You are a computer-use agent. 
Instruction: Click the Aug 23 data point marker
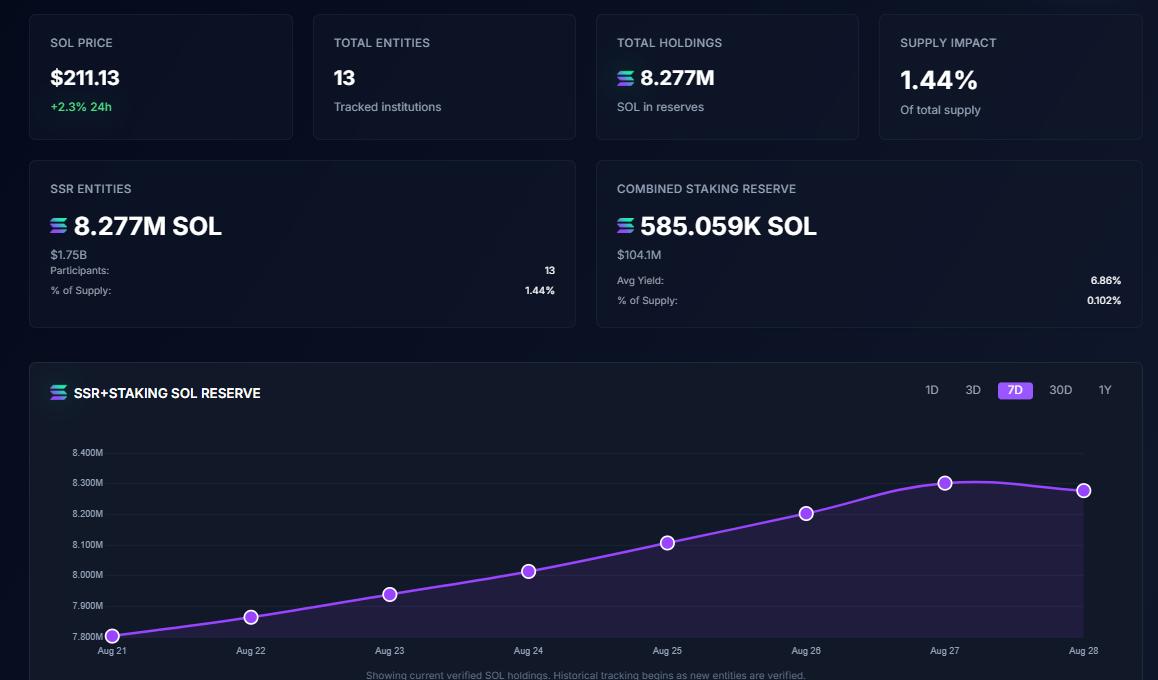click(x=390, y=594)
